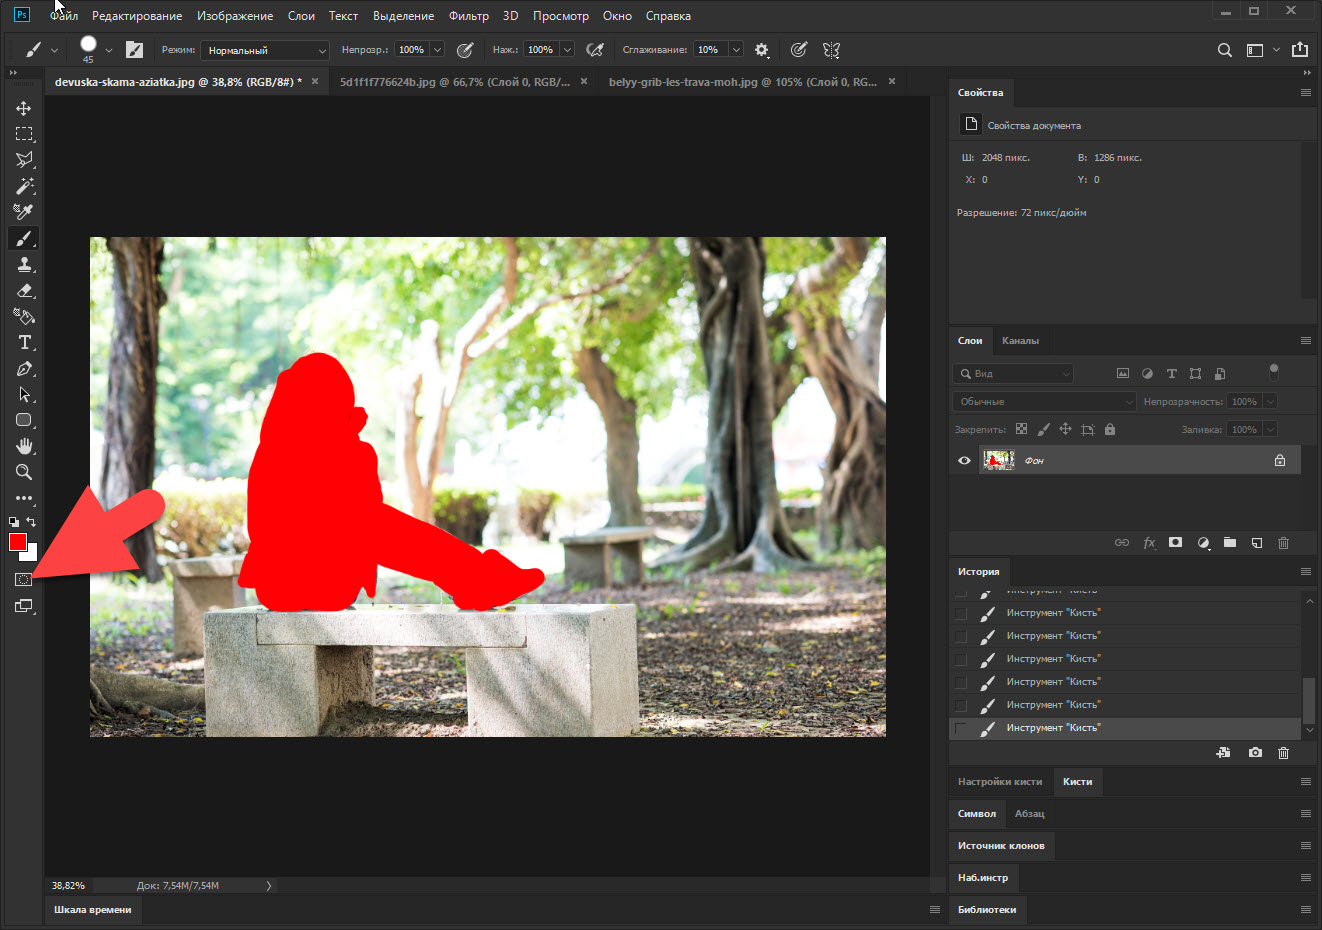
Task: Open the layer blend mode dropdown Обычные
Action: [x=1045, y=401]
